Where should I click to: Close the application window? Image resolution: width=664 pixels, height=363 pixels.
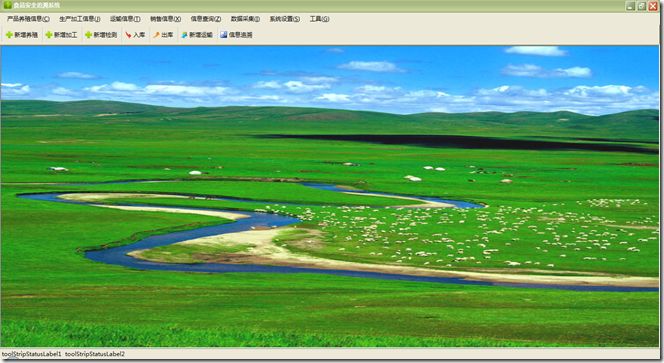coord(653,6)
